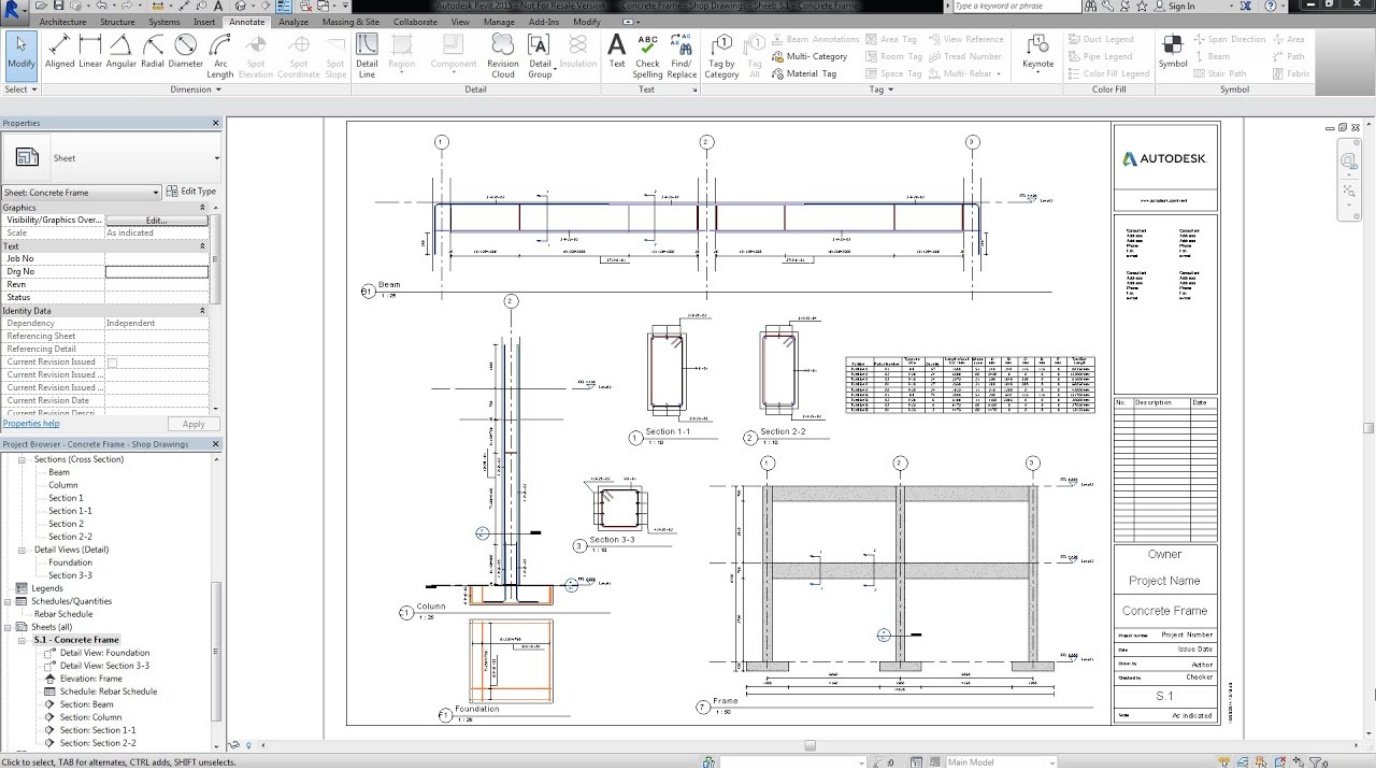1376x768 pixels.
Task: Open the View ribbon tab
Action: [460, 21]
